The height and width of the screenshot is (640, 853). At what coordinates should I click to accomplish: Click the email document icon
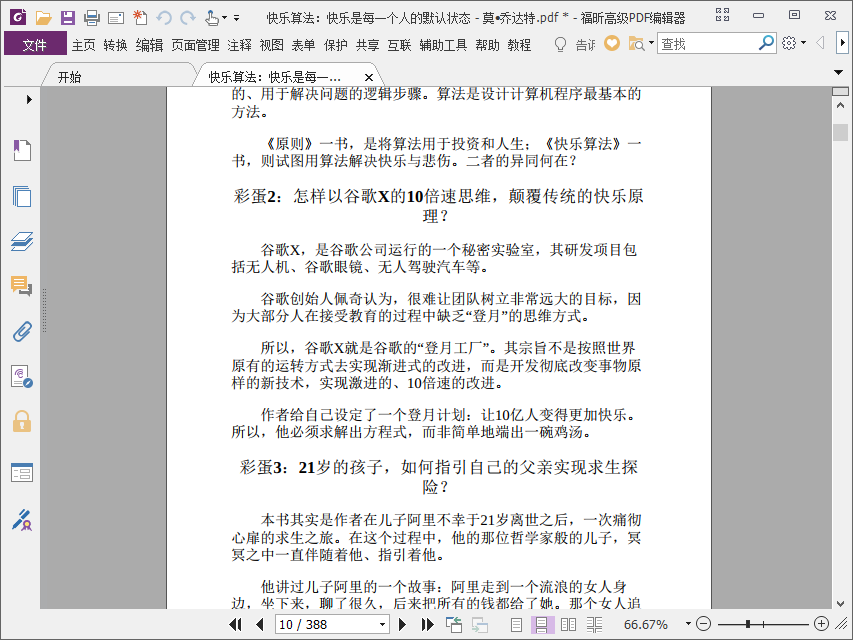click(116, 19)
